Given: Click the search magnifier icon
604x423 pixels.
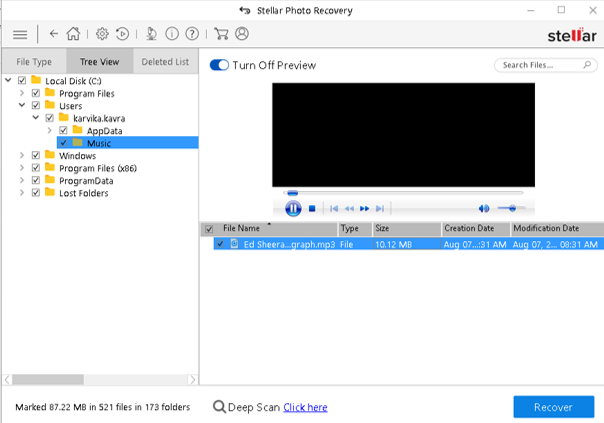Looking at the screenshot, I should pyautogui.click(x=587, y=65).
